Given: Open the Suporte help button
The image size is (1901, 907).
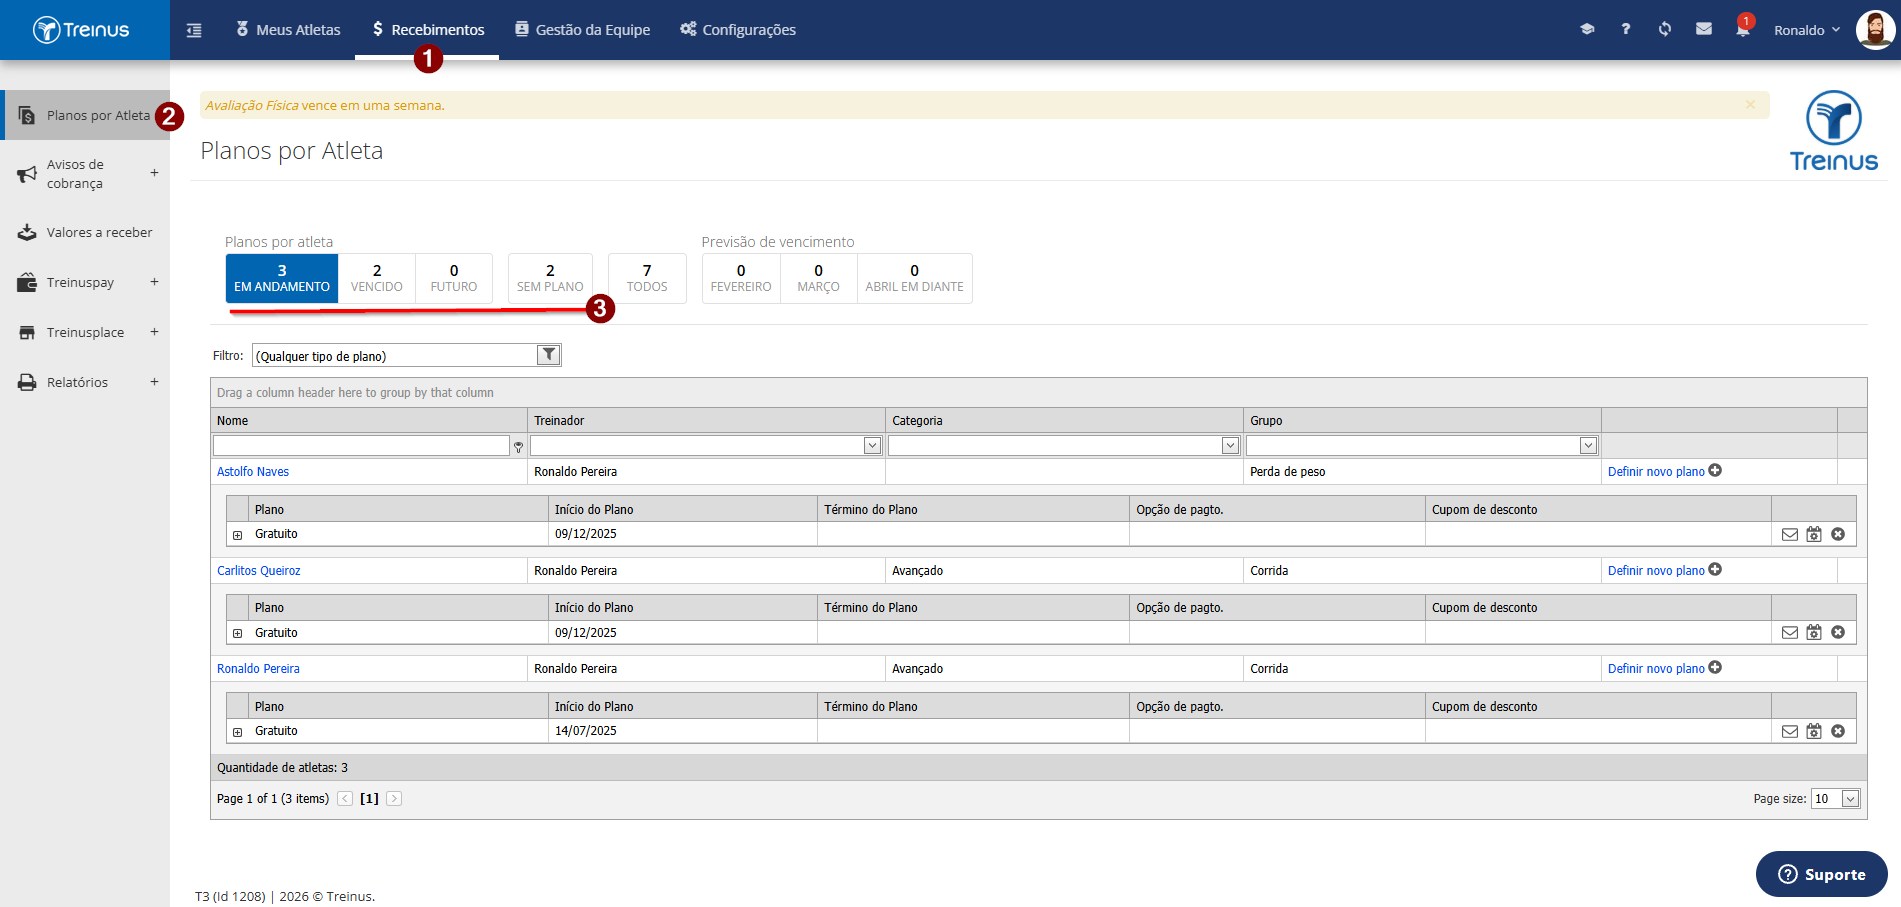Looking at the screenshot, I should pos(1821,874).
